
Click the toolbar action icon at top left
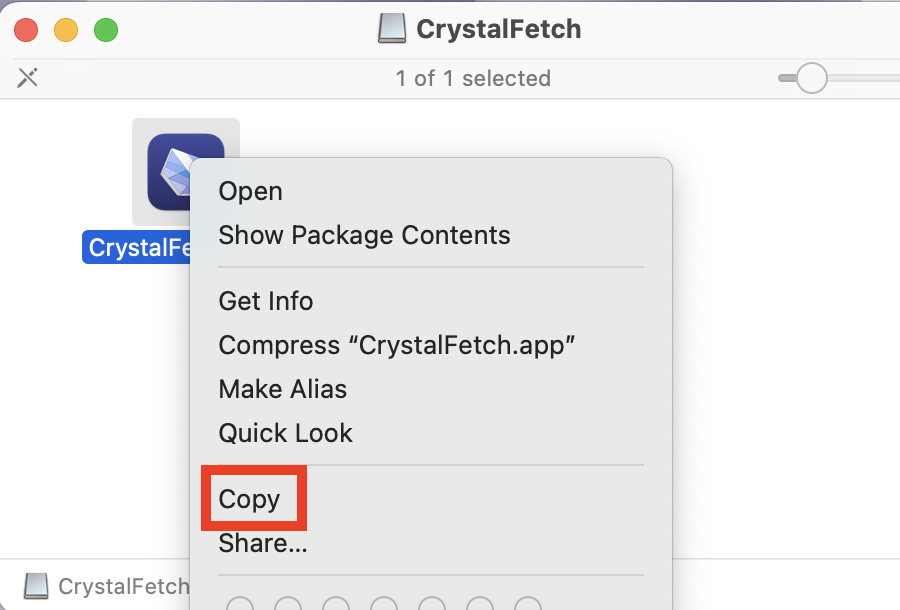27,77
